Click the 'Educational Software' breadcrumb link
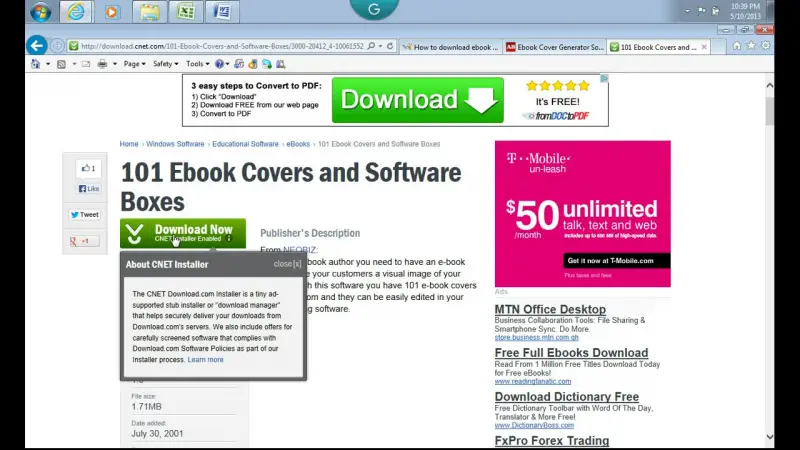The height and width of the screenshot is (450, 800). click(245, 144)
